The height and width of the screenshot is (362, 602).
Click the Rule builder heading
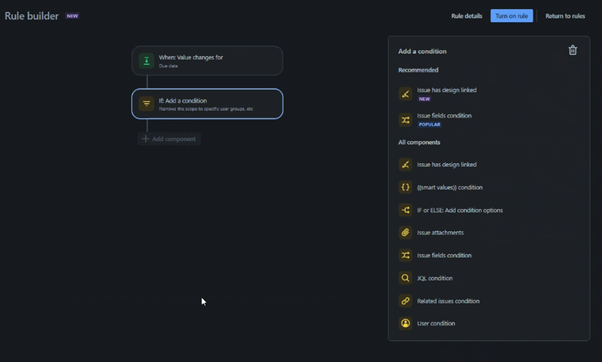(31, 16)
